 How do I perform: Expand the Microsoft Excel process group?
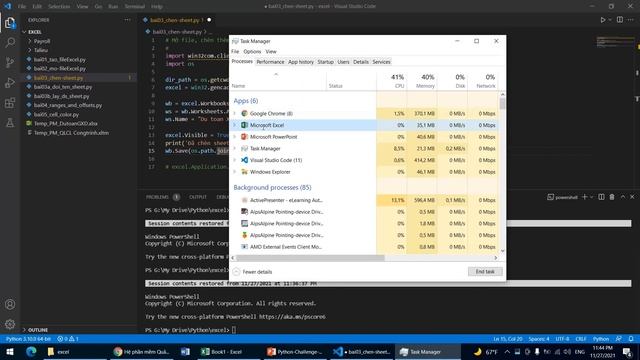pyautogui.click(x=235, y=125)
